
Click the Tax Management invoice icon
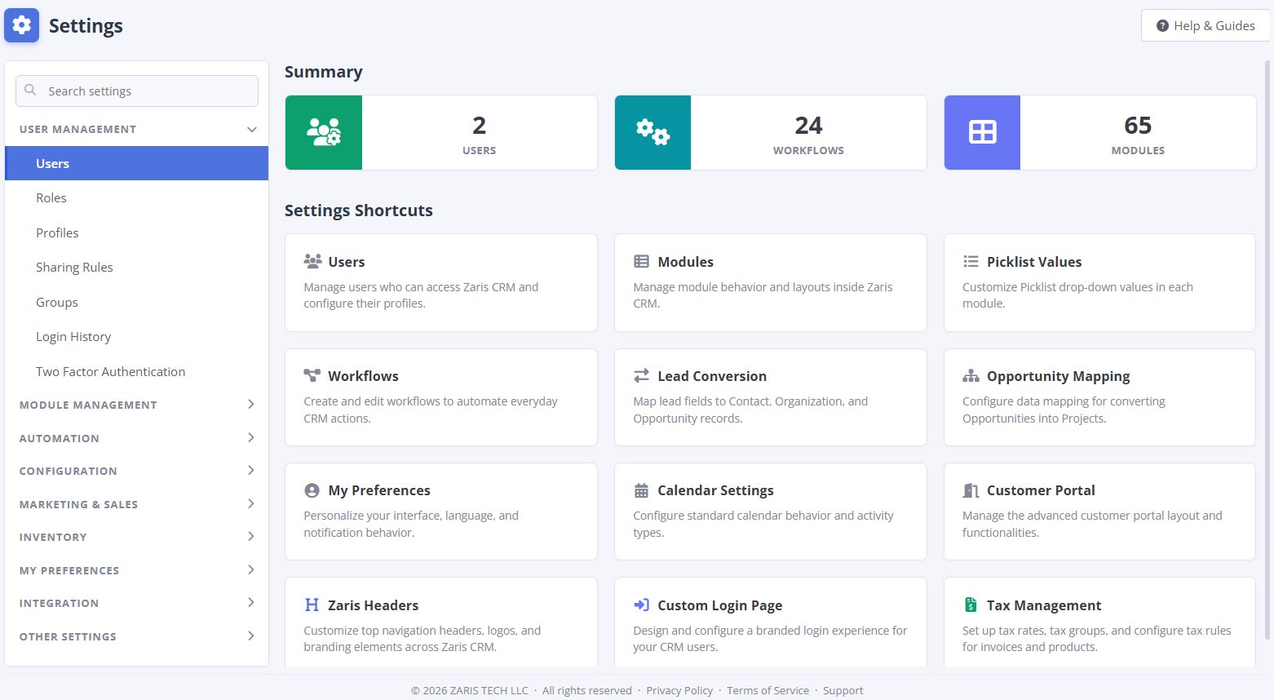(970, 605)
